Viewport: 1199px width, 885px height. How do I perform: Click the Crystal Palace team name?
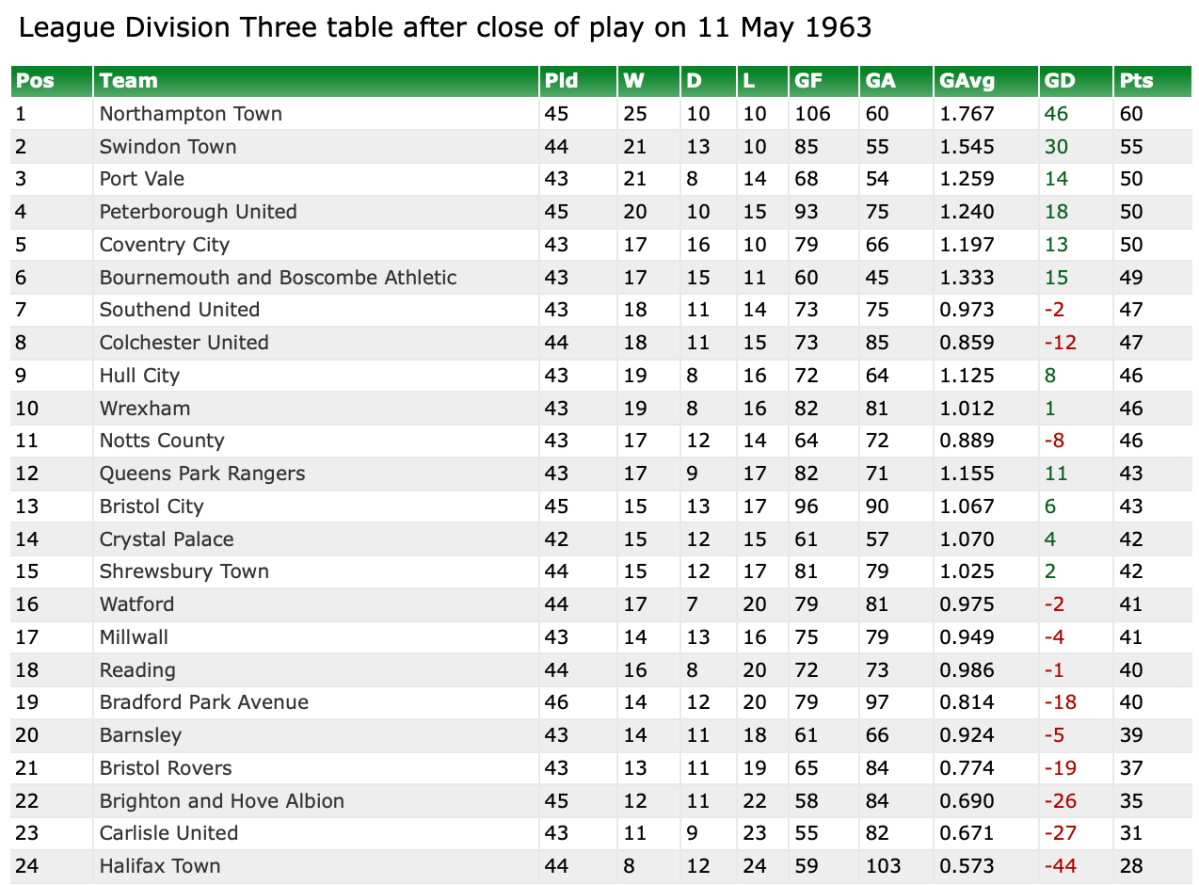(x=166, y=539)
